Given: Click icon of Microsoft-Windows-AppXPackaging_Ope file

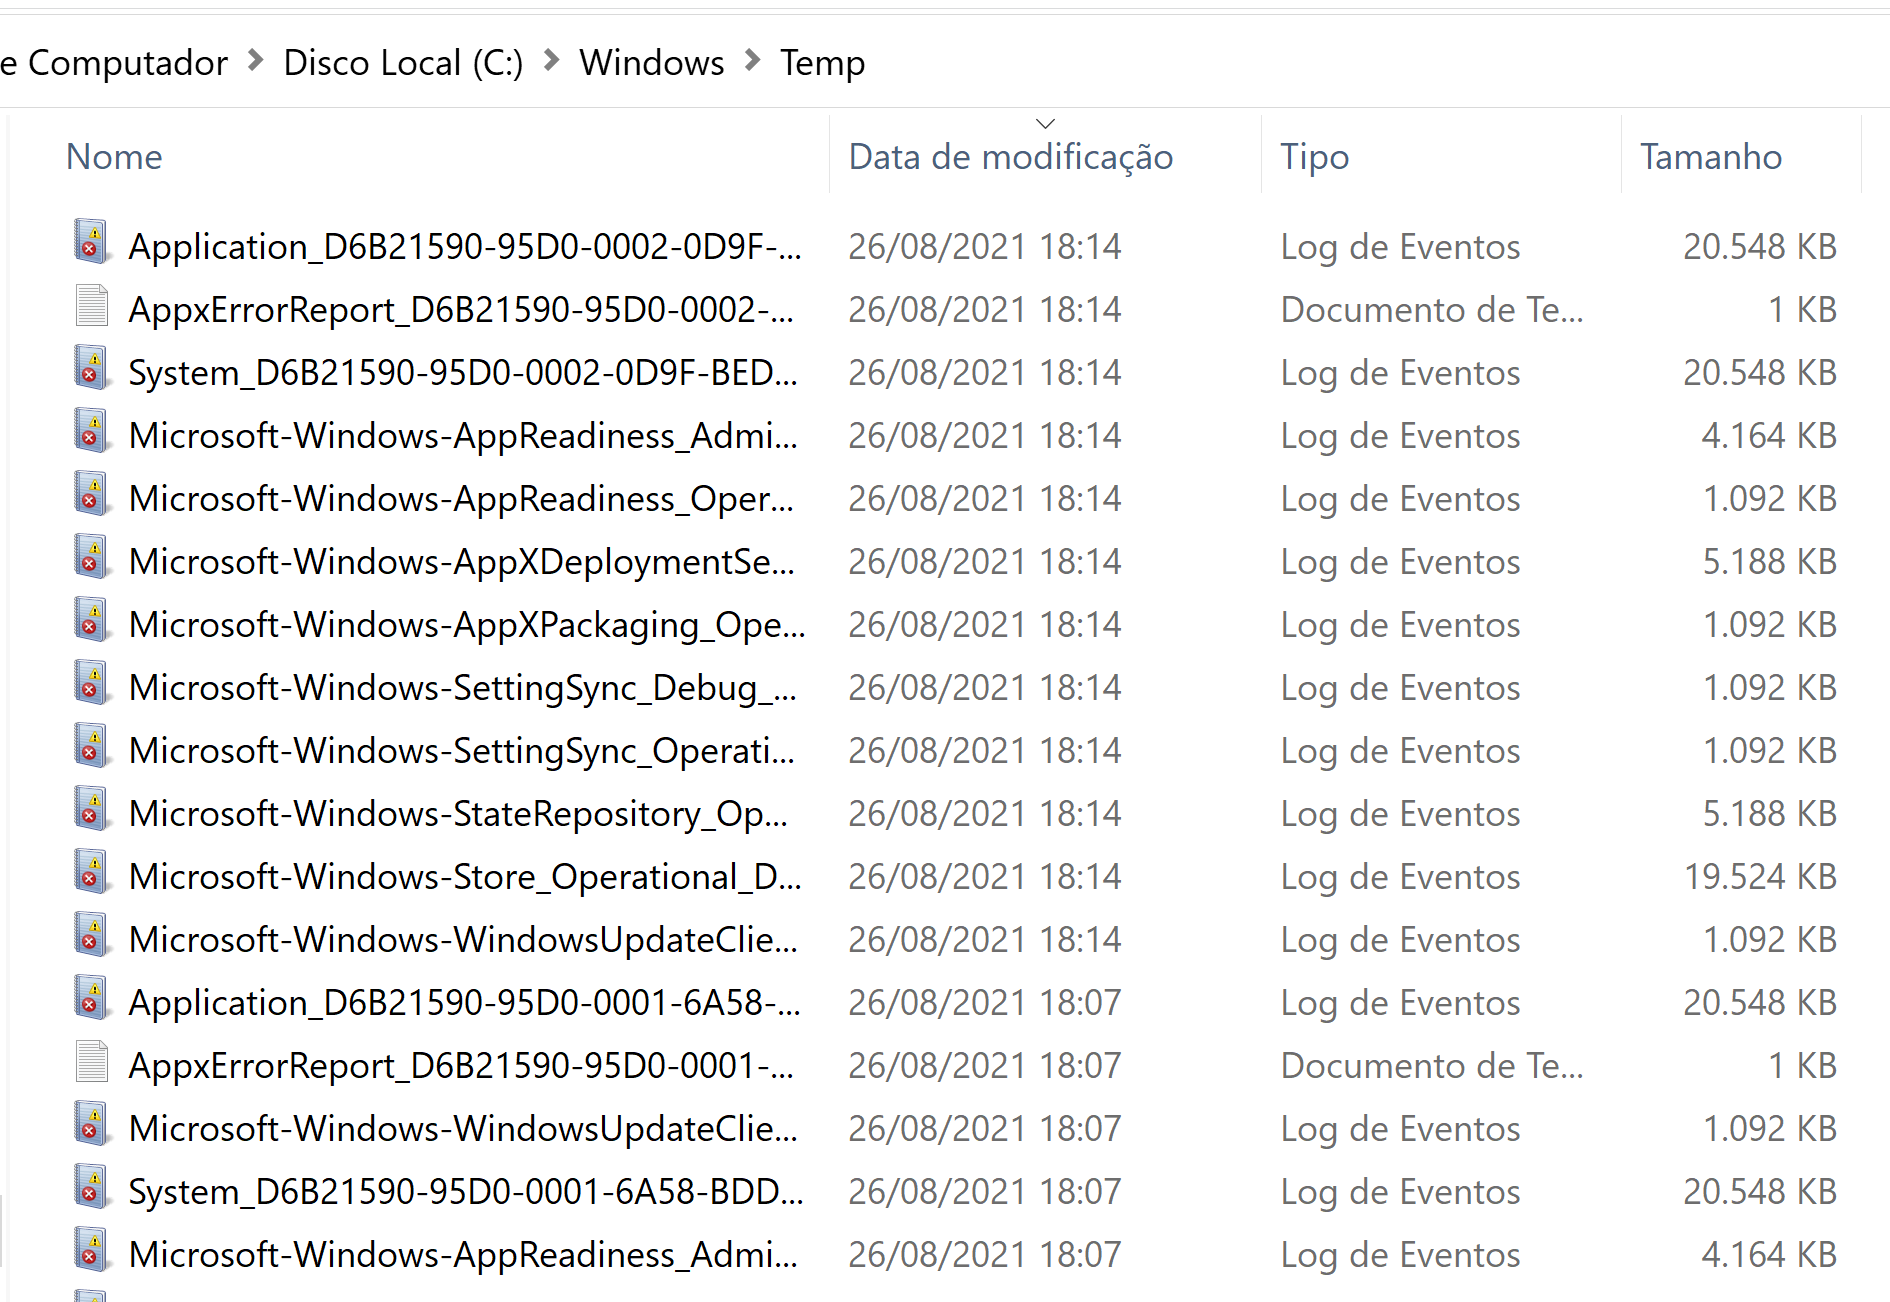Looking at the screenshot, I should point(92,620).
